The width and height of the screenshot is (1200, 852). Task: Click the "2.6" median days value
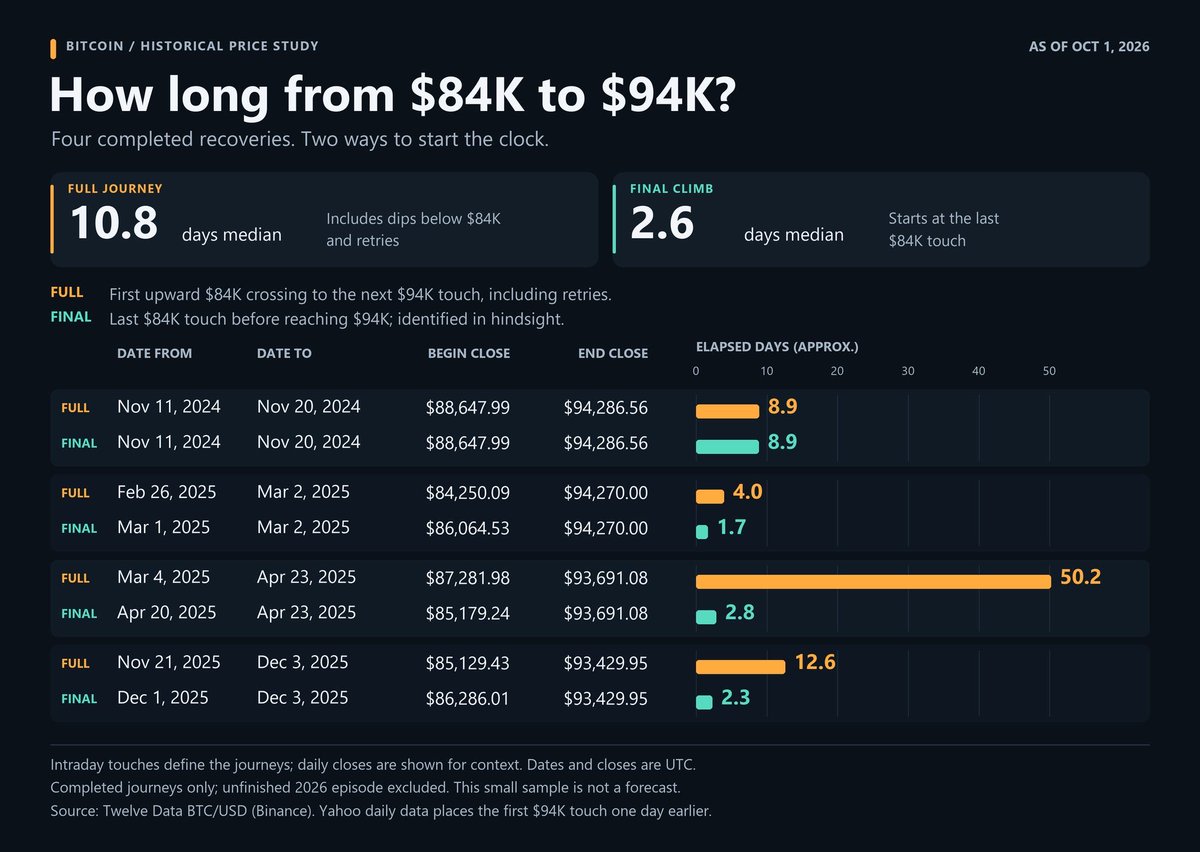(662, 223)
